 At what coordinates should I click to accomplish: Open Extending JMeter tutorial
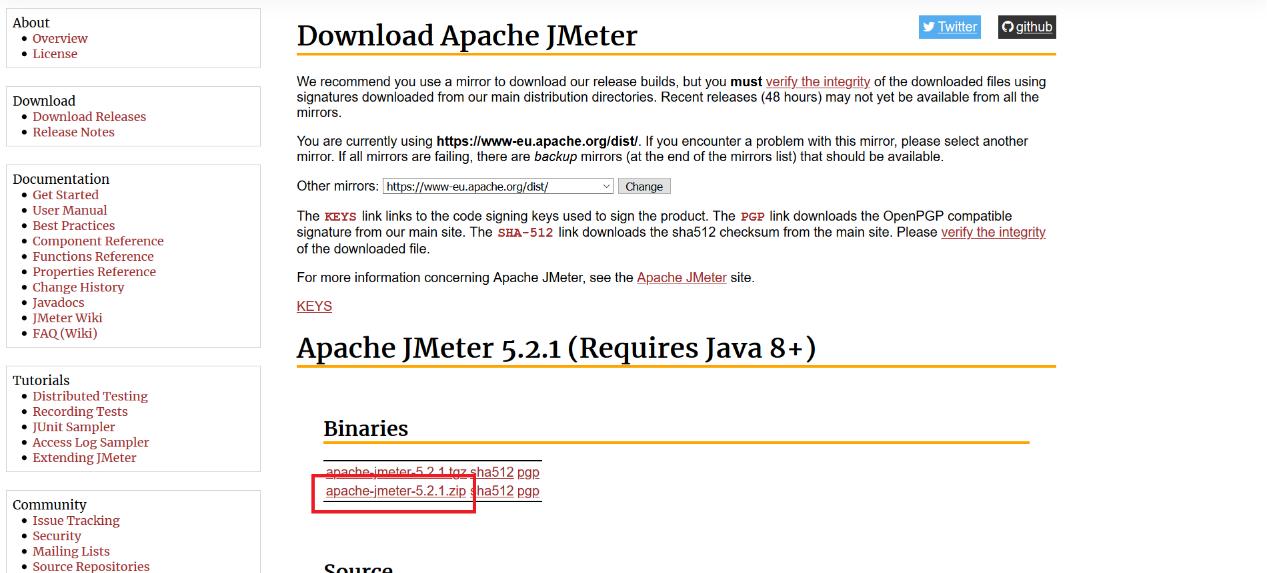[x=84, y=458]
